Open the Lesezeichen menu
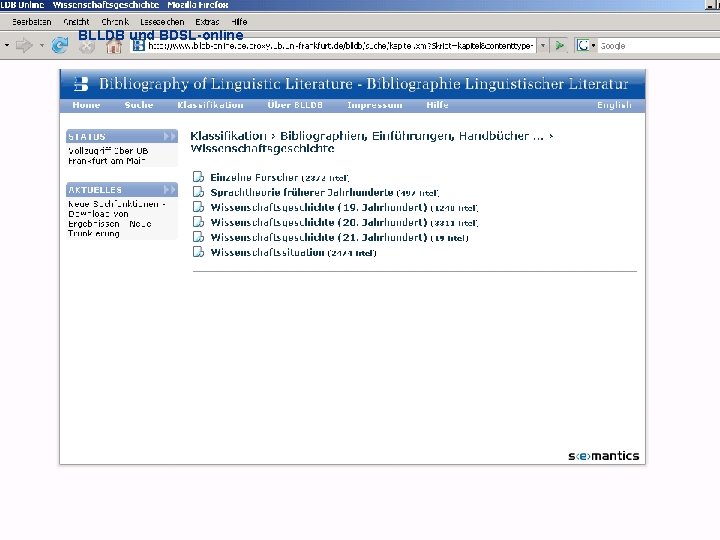The height and width of the screenshot is (540, 720). [162, 22]
